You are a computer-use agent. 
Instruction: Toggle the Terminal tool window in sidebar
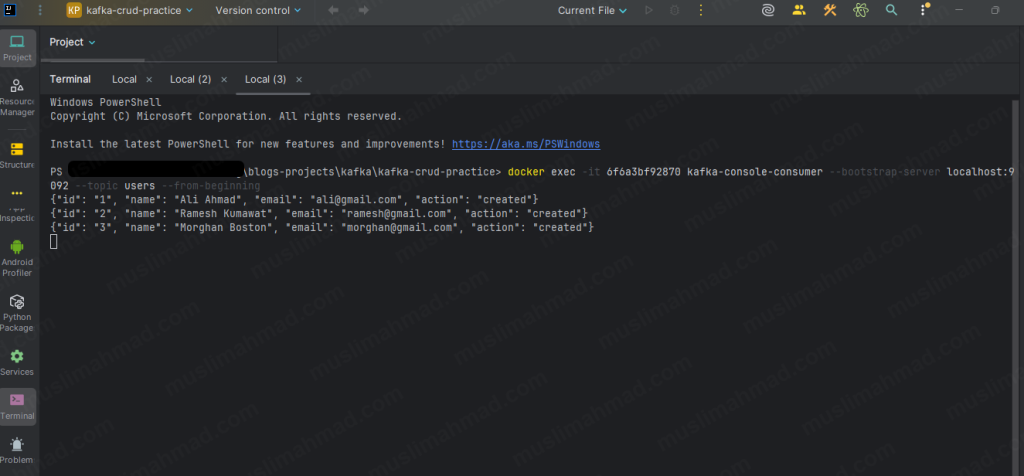tap(17, 407)
